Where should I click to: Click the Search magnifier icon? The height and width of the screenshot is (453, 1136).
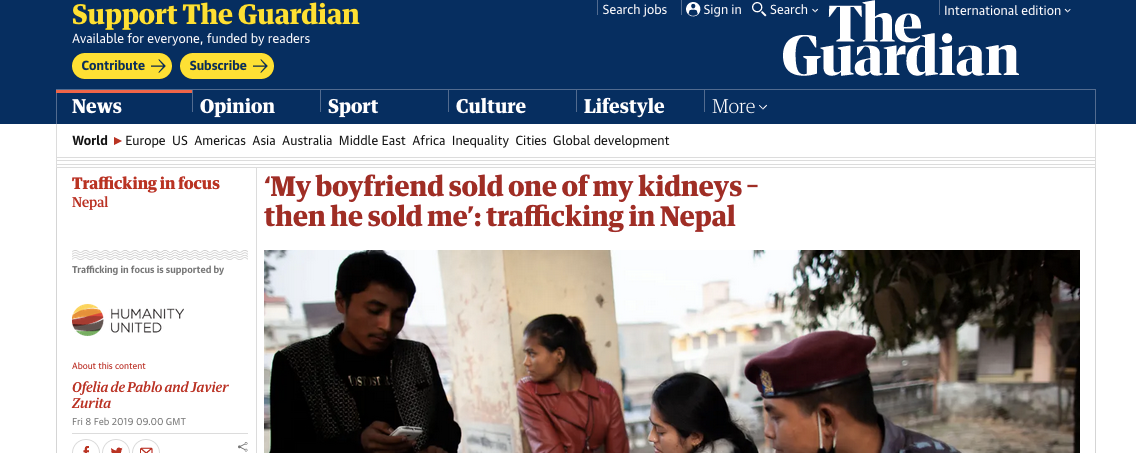tap(759, 9)
